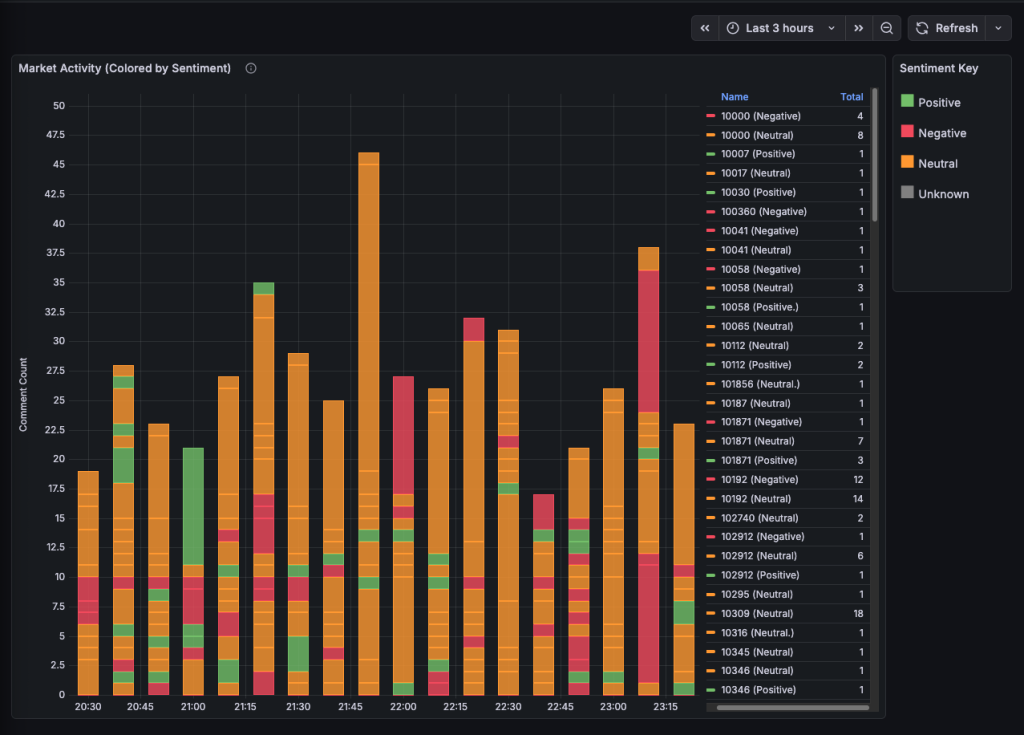This screenshot has width=1024, height=735.
Task: Click the red series marker for 10192 (Negative)
Action: click(710, 480)
